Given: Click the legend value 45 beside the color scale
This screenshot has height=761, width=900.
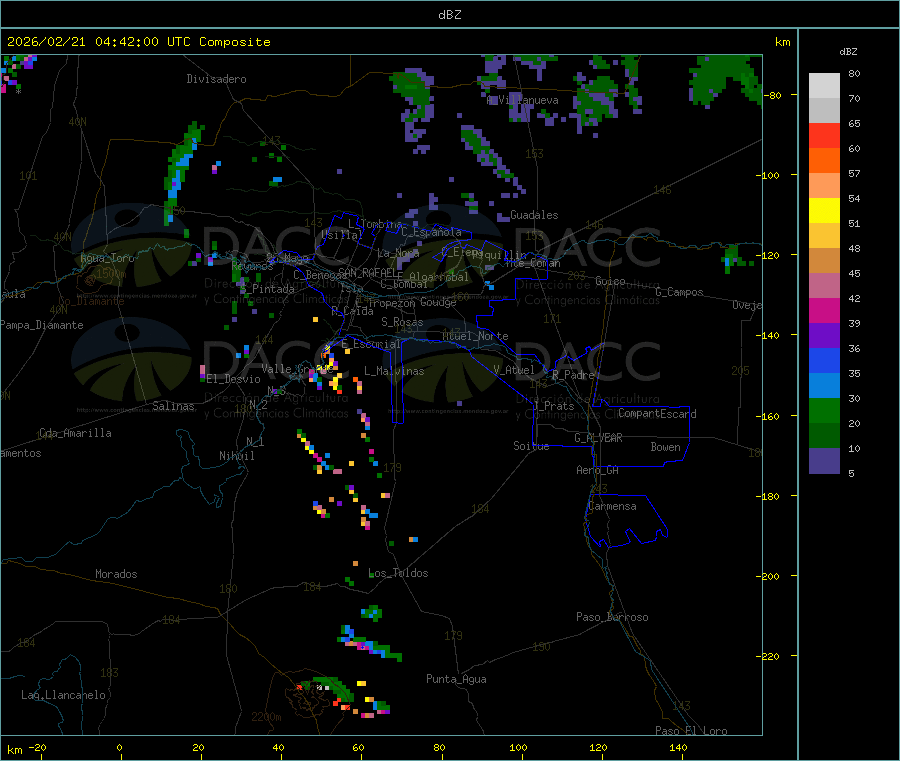Looking at the screenshot, I should 854,273.
